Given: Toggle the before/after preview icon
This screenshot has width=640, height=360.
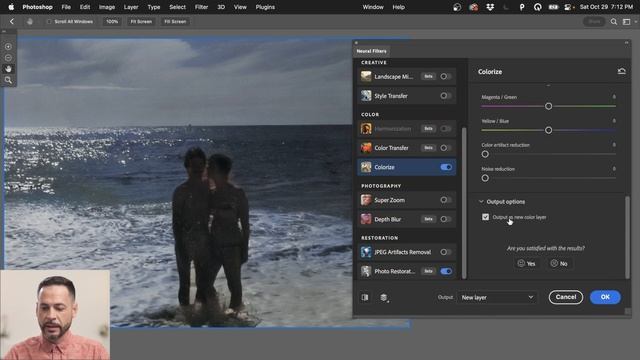Looking at the screenshot, I should click(365, 298).
